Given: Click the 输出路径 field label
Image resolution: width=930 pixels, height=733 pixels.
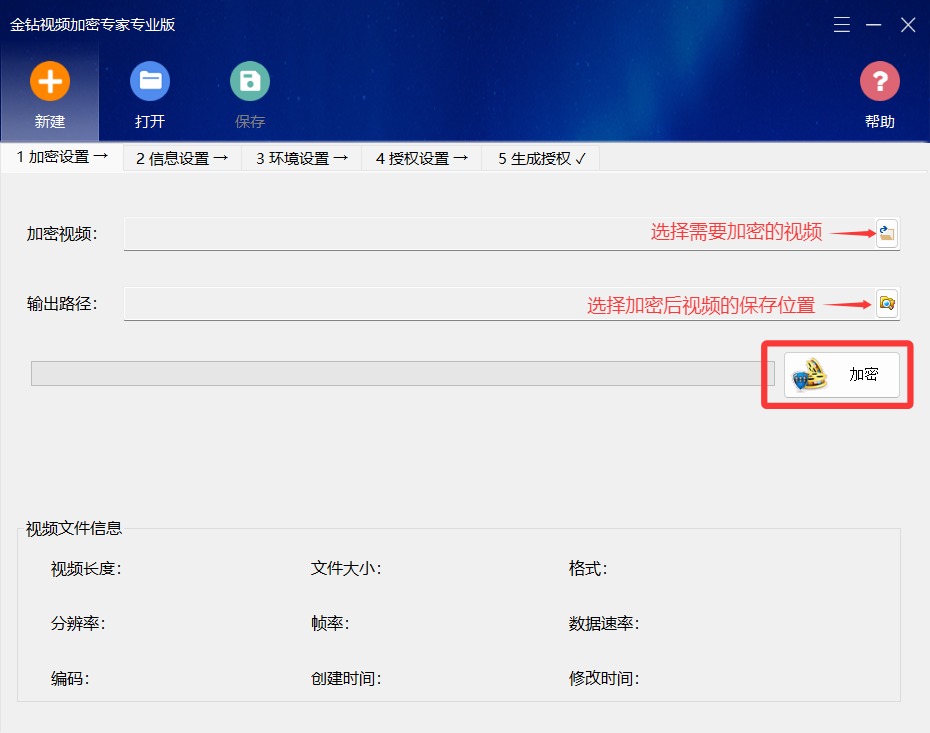Looking at the screenshot, I should pyautogui.click(x=62, y=304).
